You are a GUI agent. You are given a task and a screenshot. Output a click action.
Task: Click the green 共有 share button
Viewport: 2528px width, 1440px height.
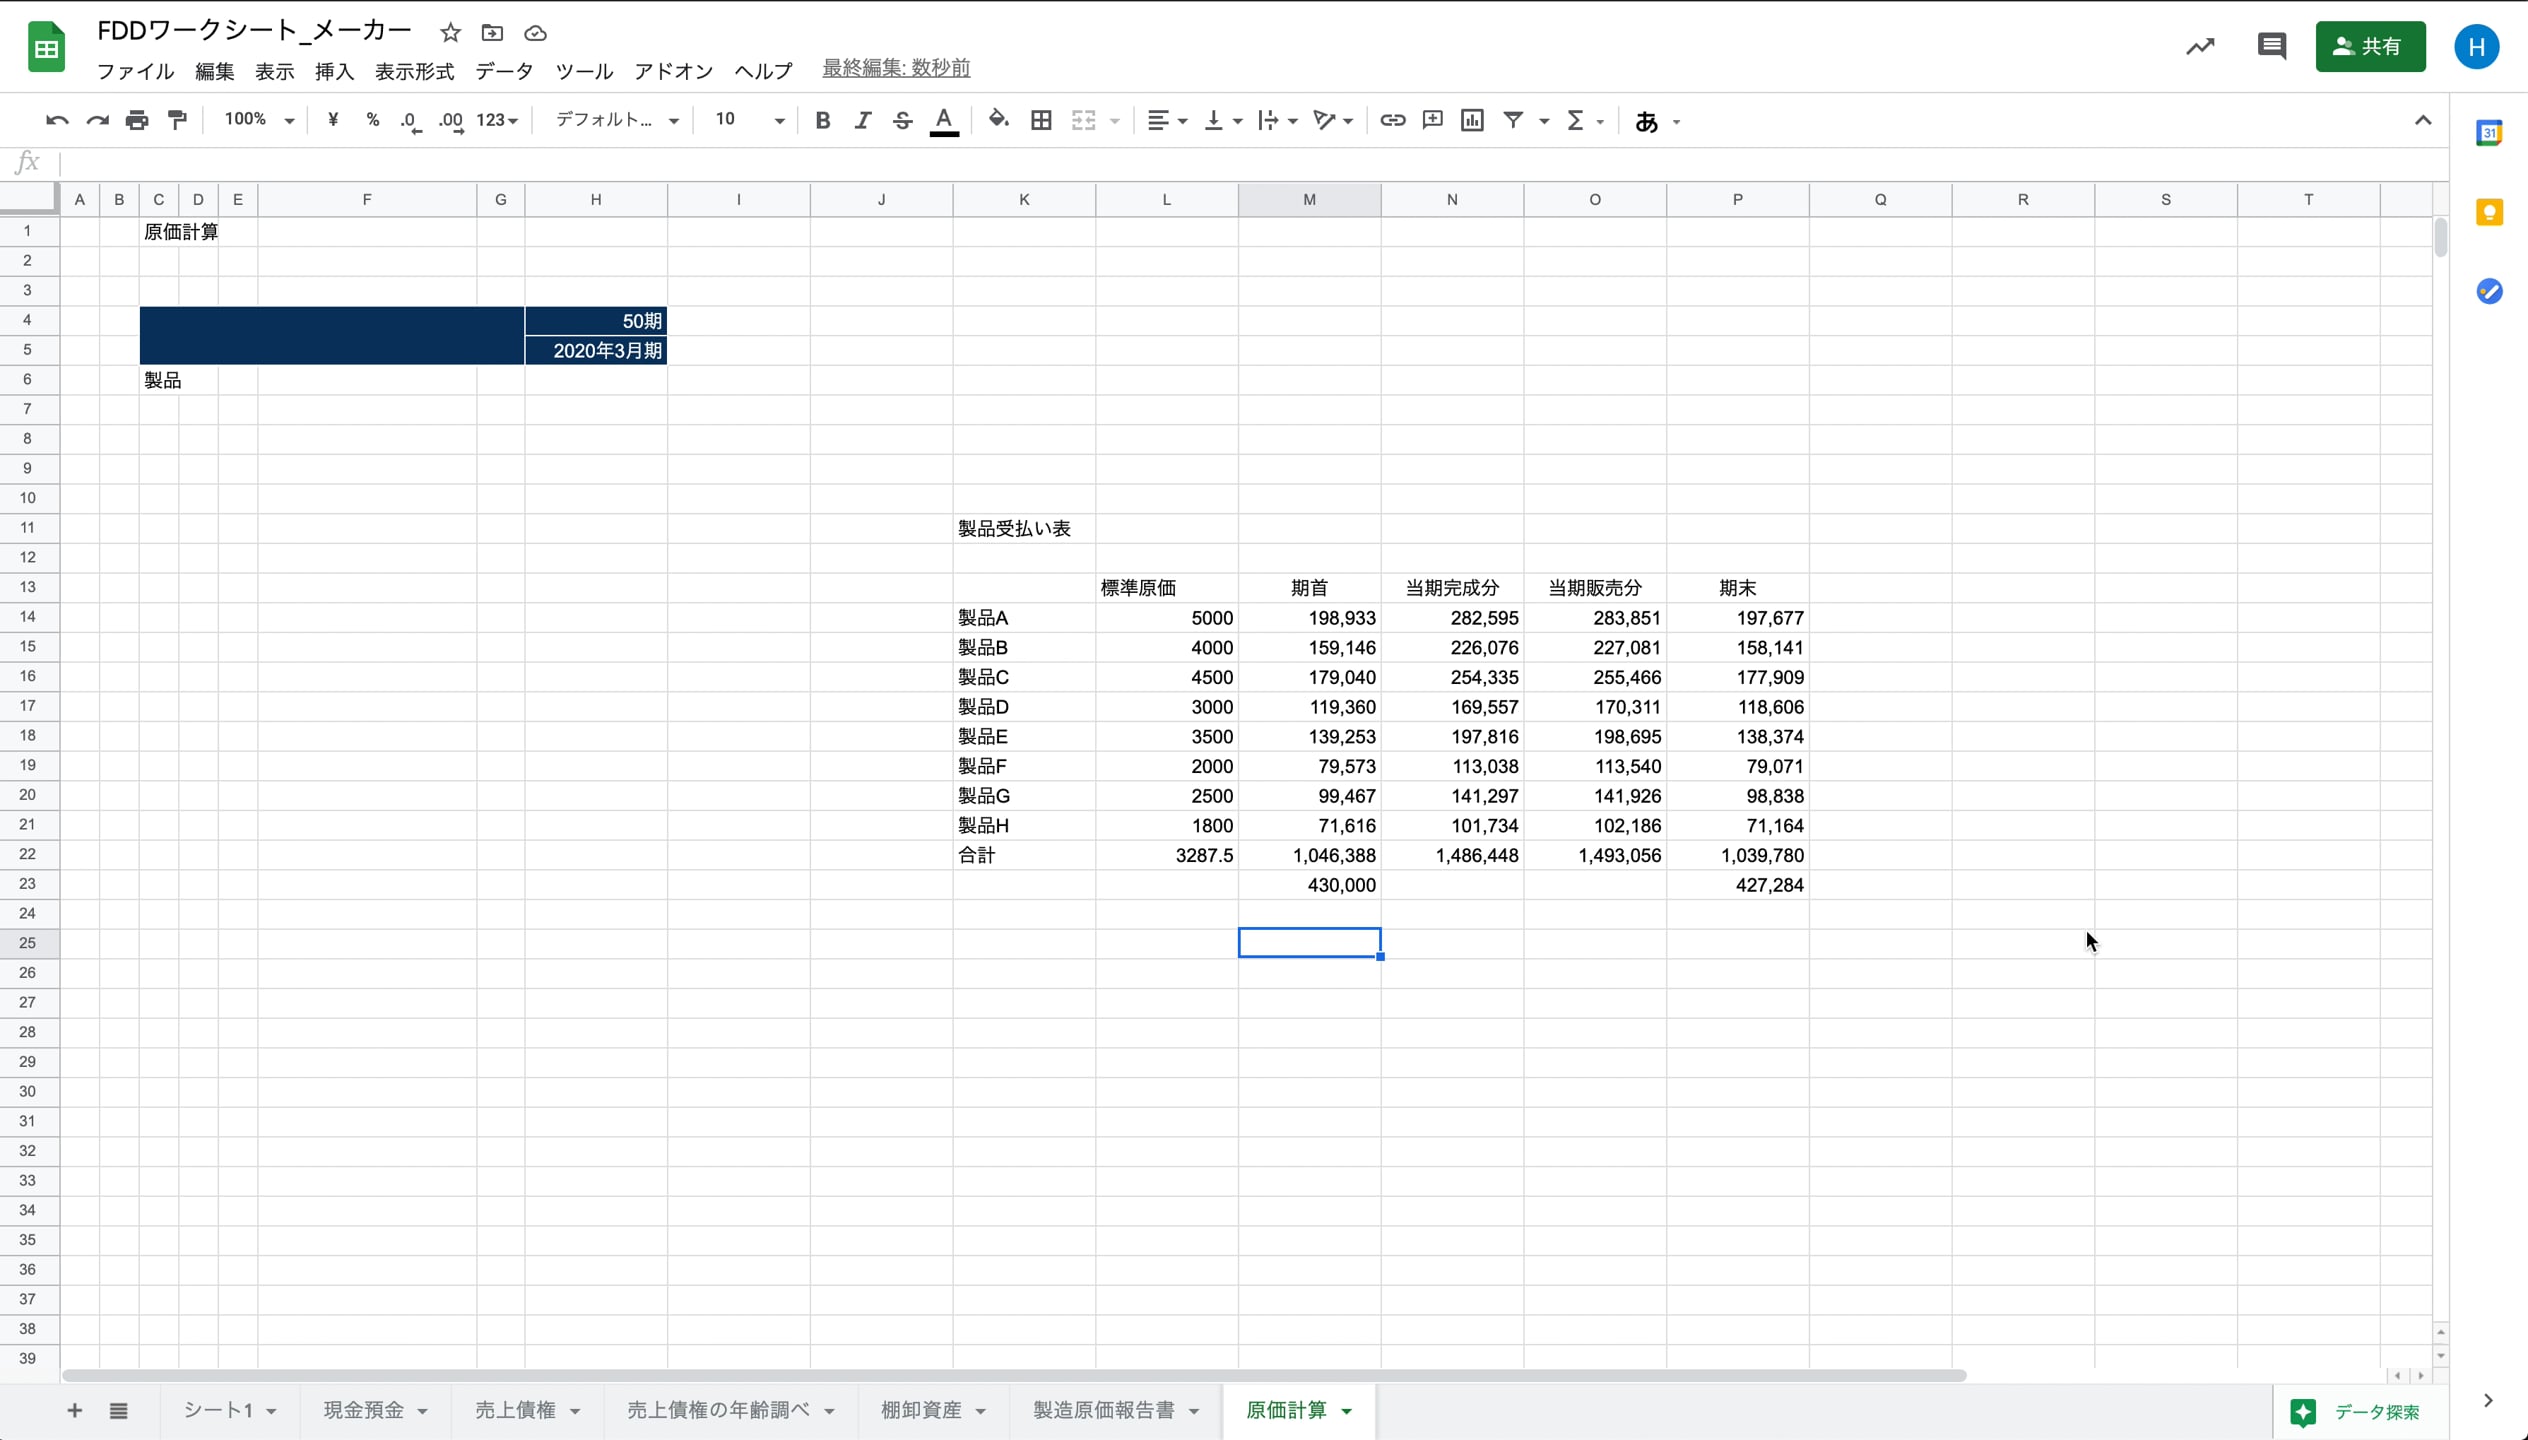point(2369,46)
